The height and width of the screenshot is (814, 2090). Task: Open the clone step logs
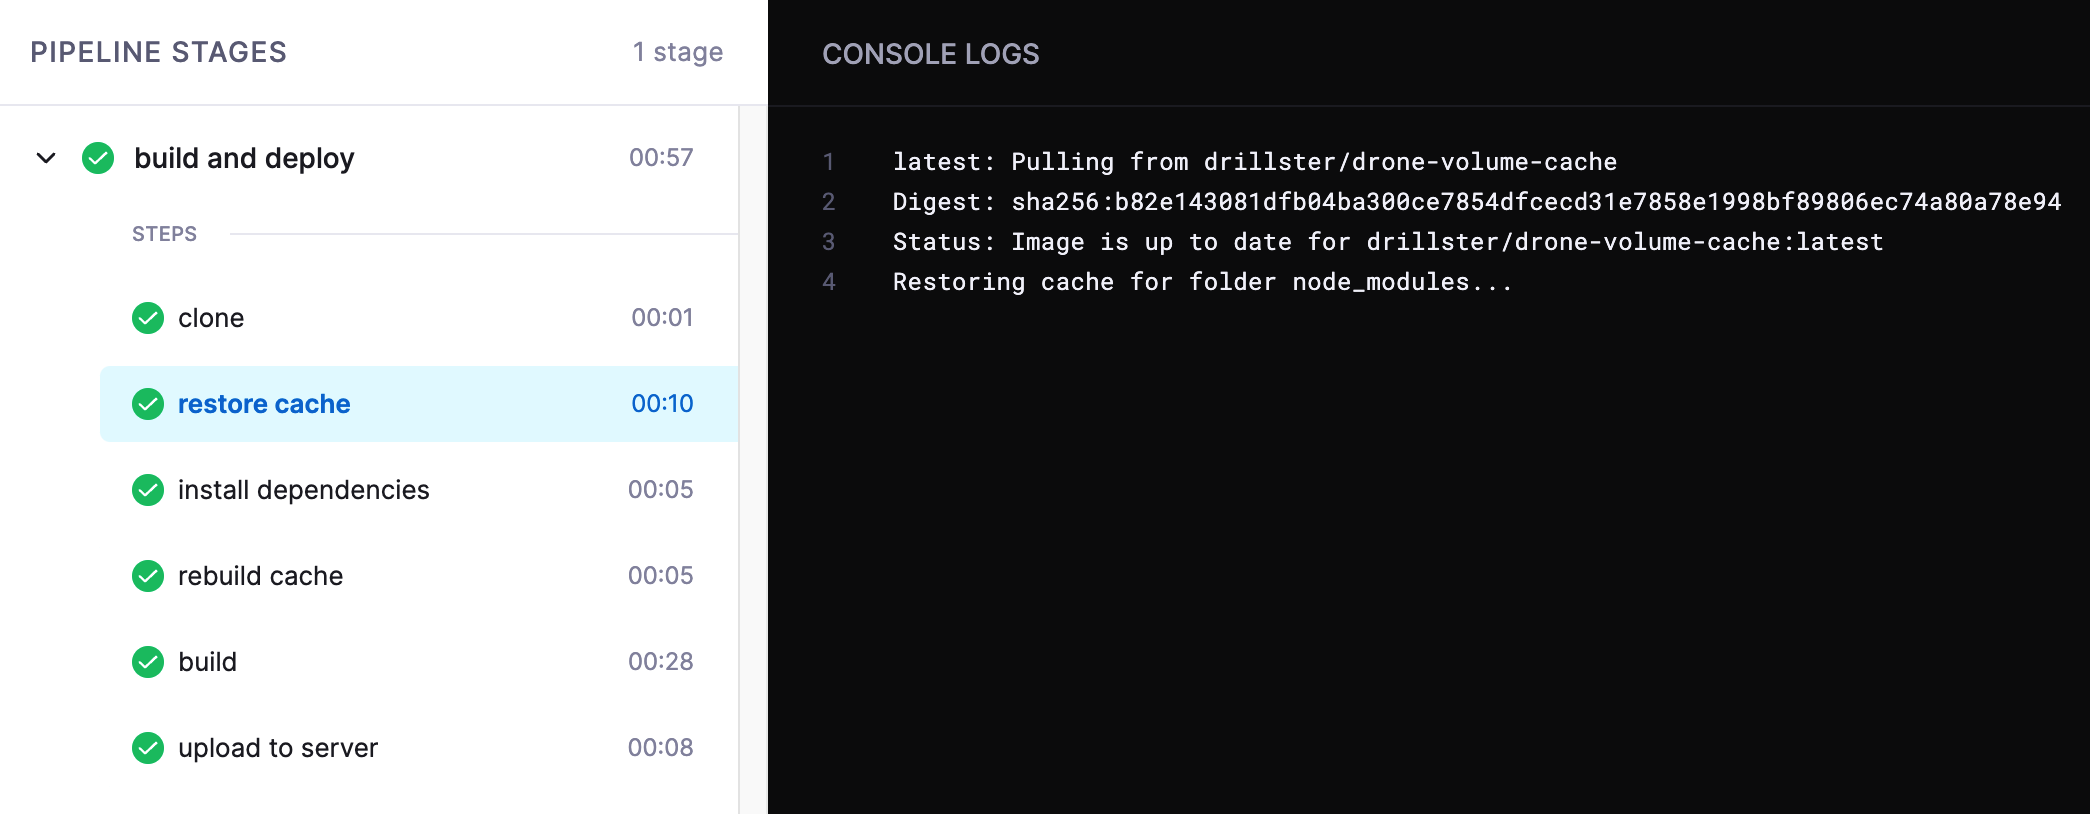211,318
